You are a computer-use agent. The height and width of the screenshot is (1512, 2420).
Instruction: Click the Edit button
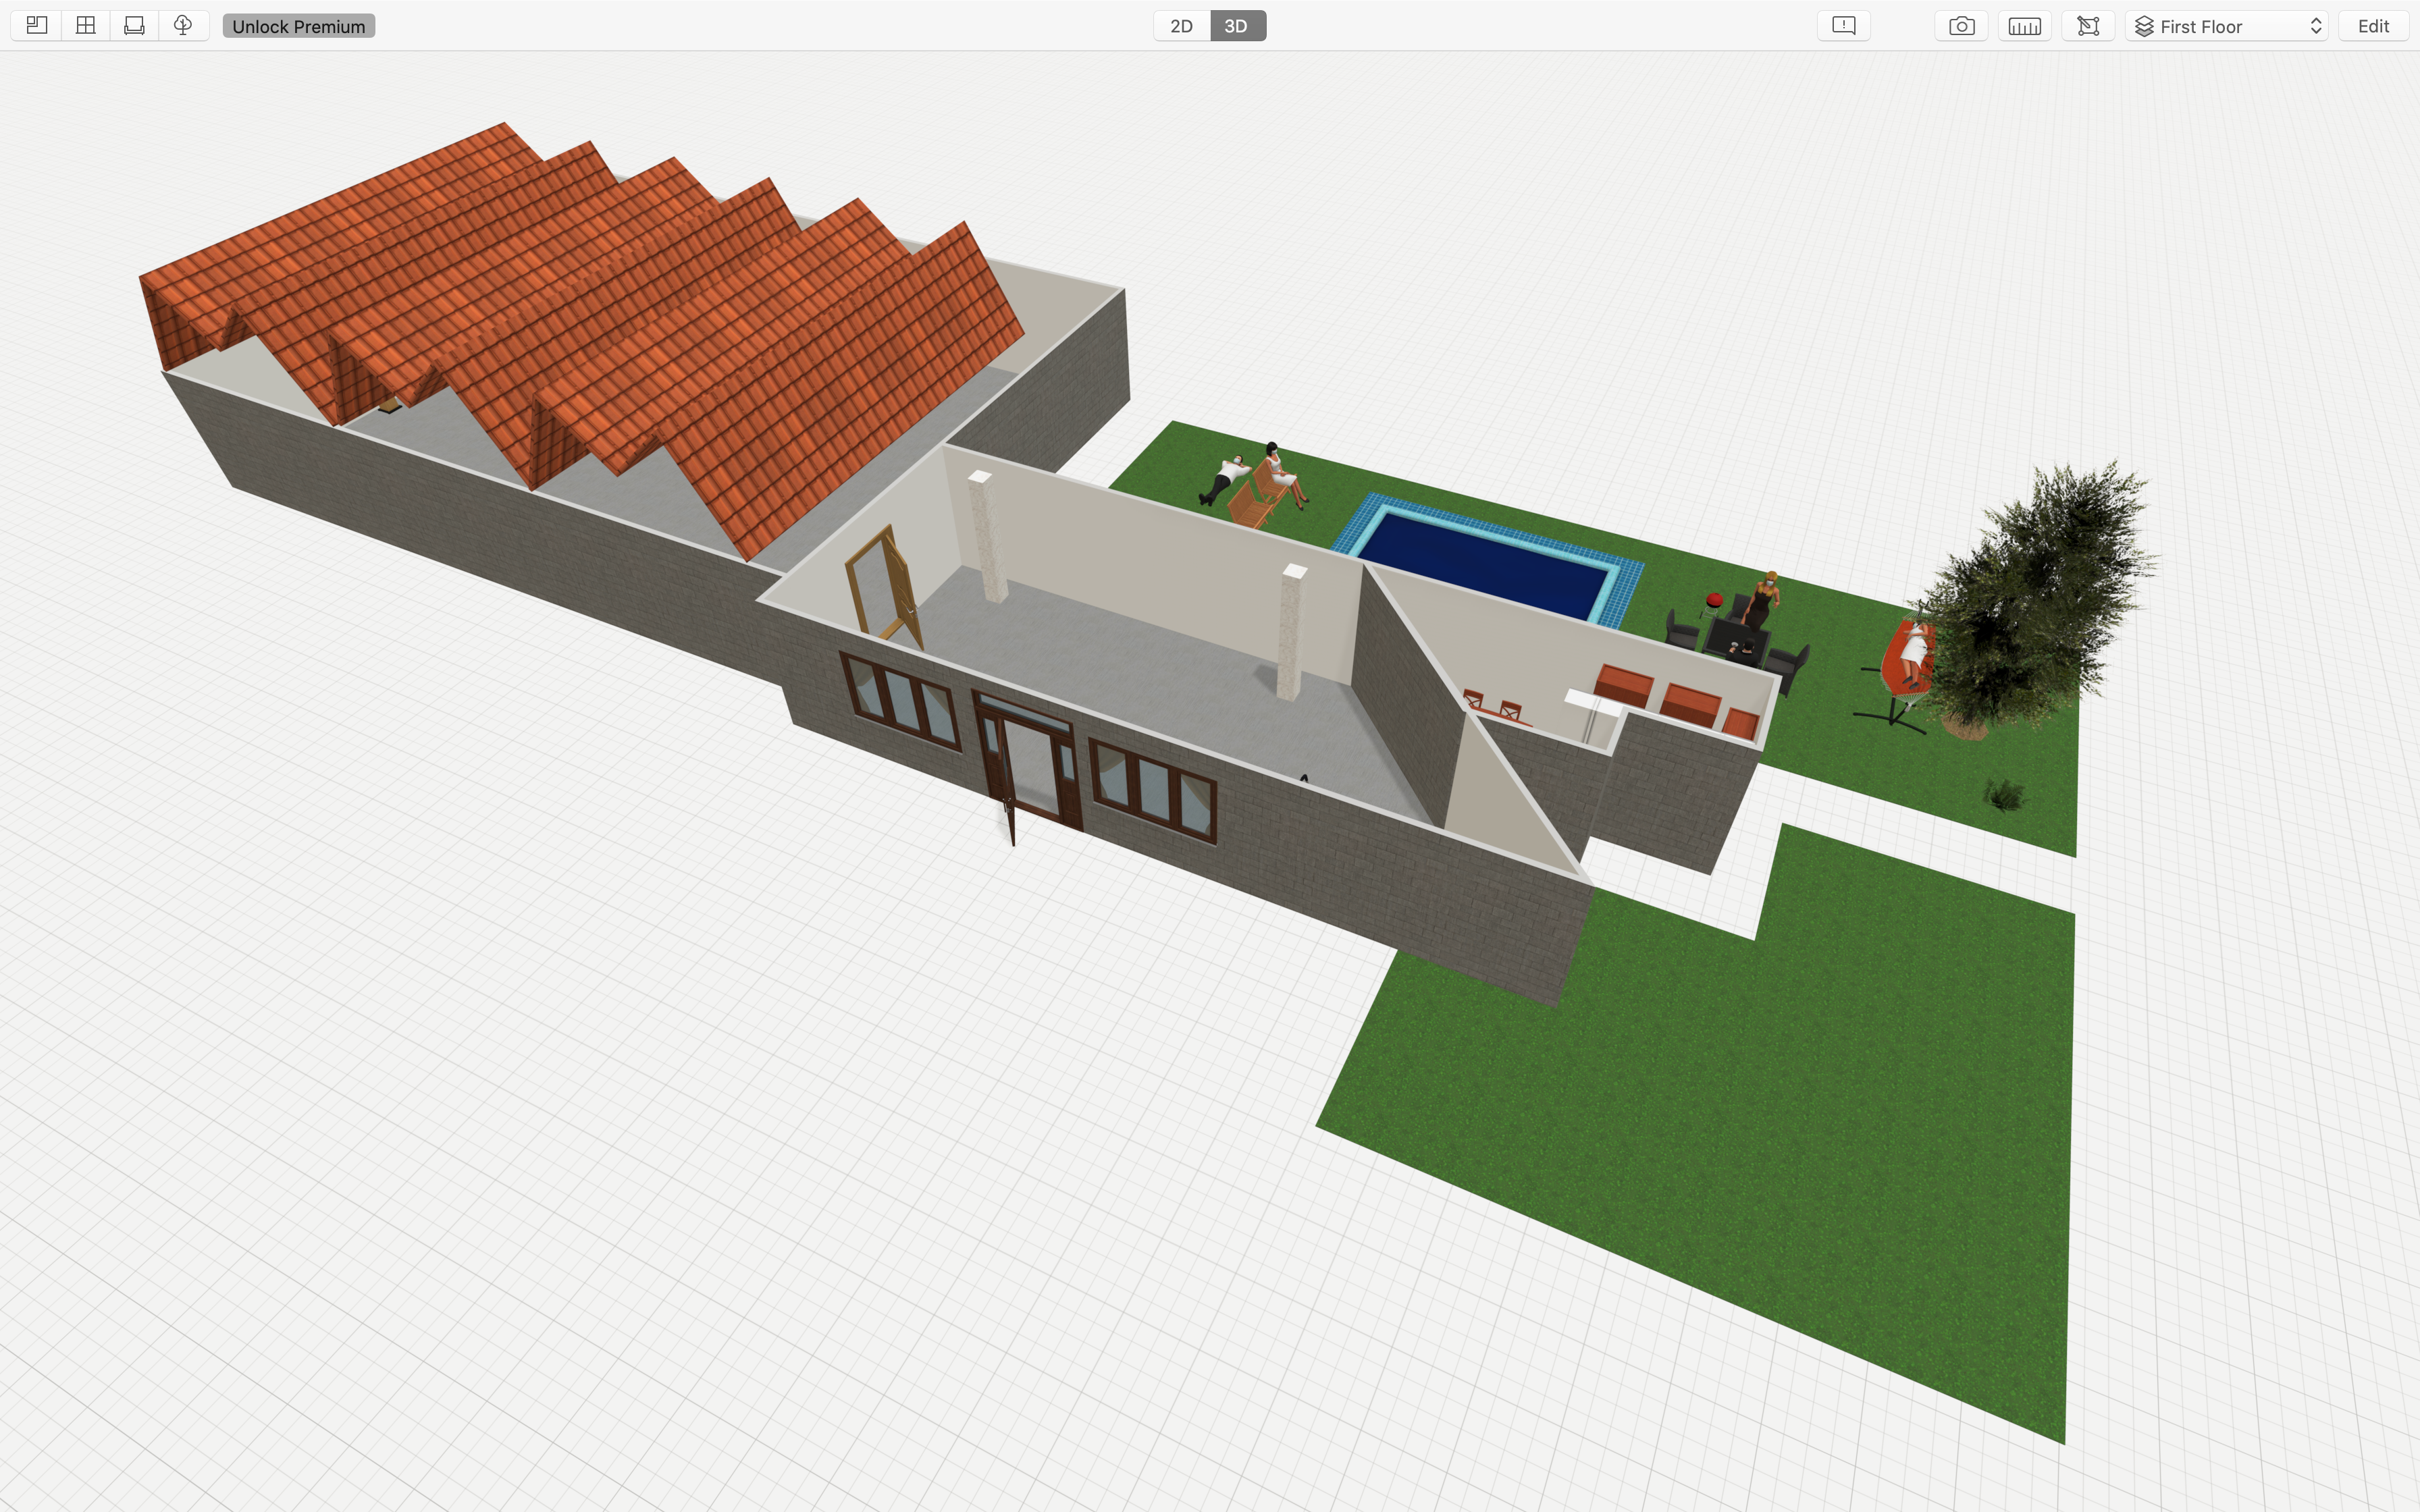pyautogui.click(x=2373, y=26)
